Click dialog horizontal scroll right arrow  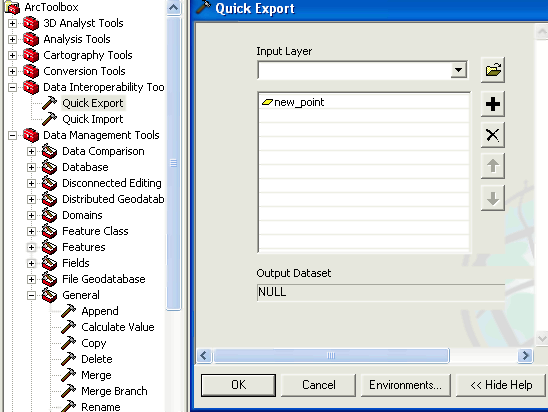click(525, 356)
